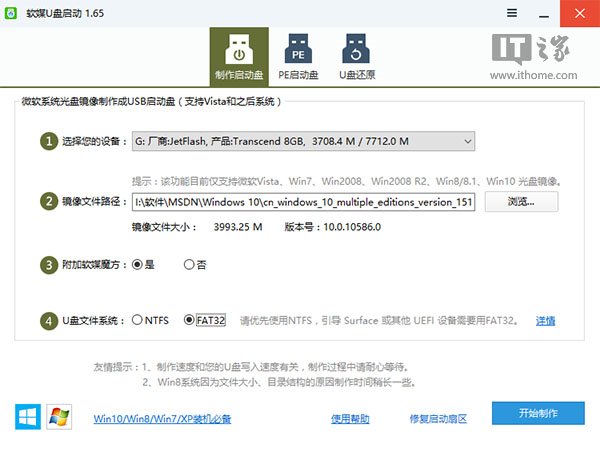The image size is (600, 464).
Task: Open the U盘还原 tab
Action: coord(357,57)
